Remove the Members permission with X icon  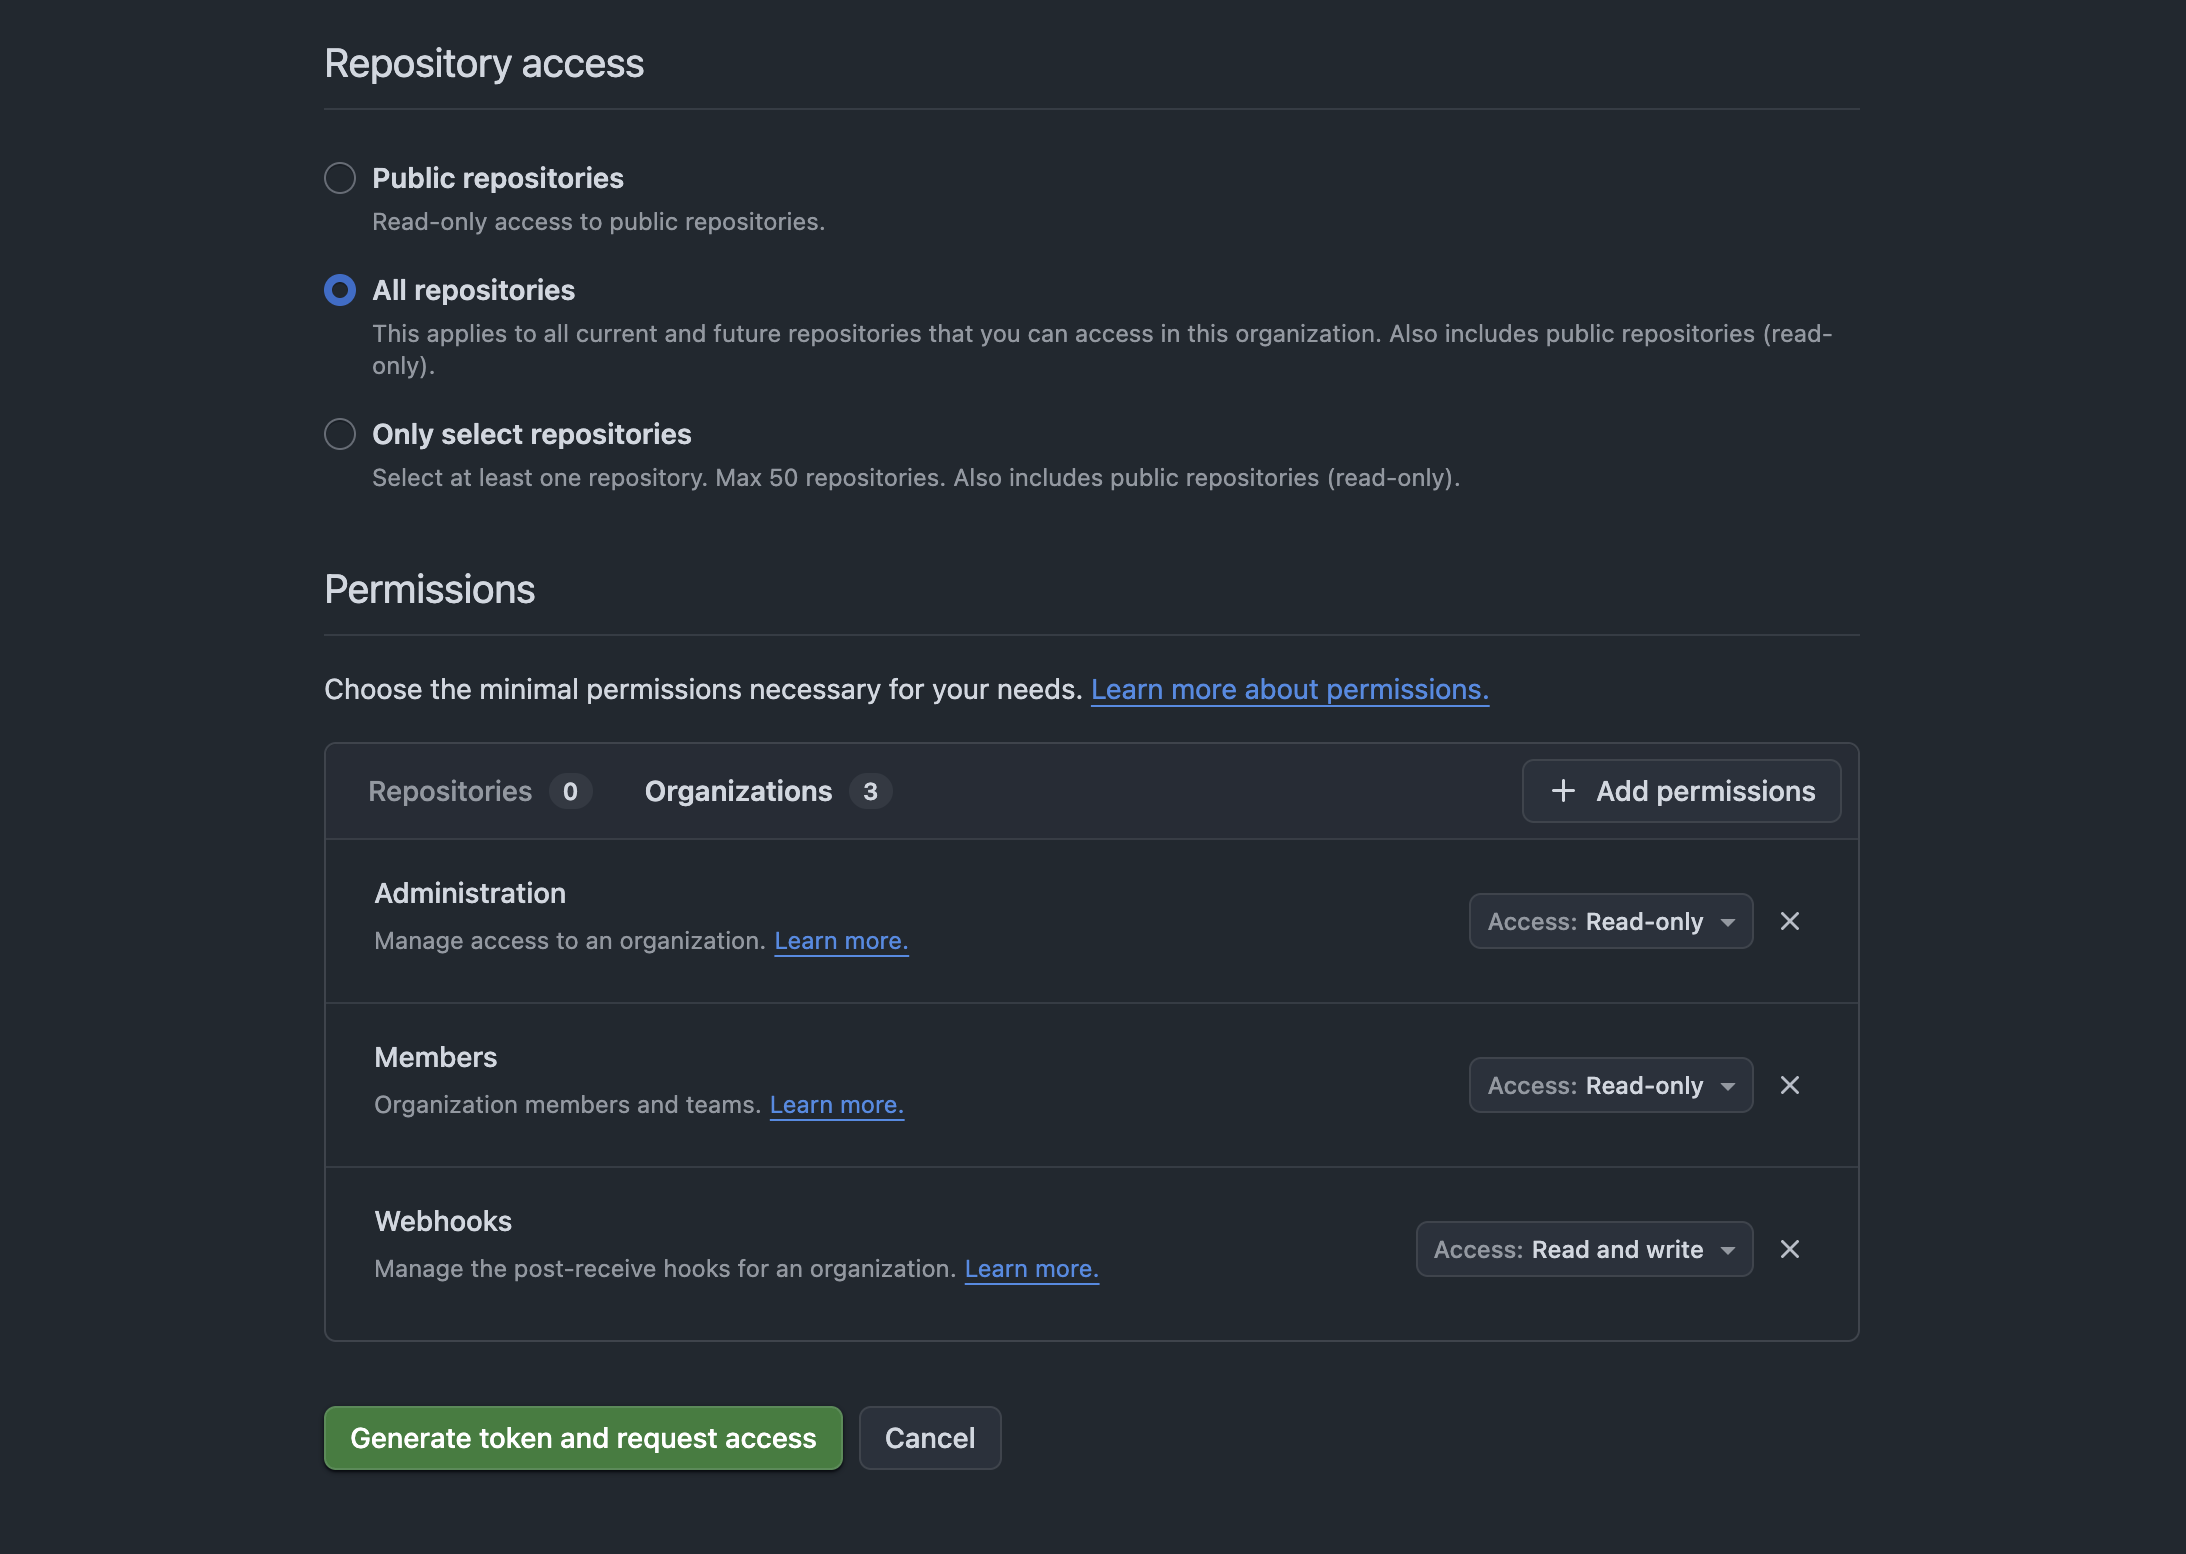1790,1085
